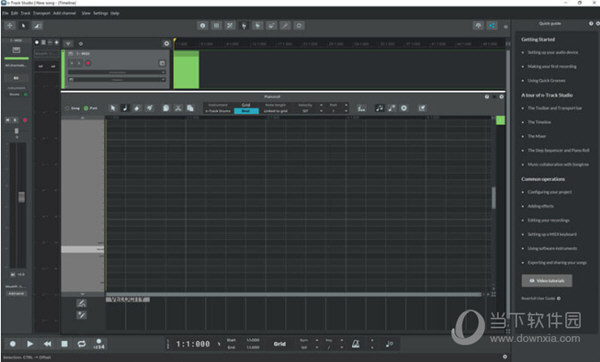600x362 pixels.
Task: Select the arrow selection tool in Pianoroll
Action: (112, 108)
